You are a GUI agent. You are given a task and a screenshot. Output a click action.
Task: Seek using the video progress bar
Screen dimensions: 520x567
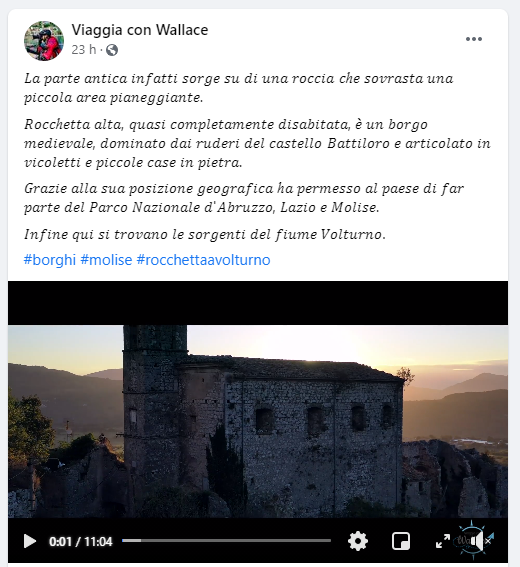pyautogui.click(x=226, y=541)
